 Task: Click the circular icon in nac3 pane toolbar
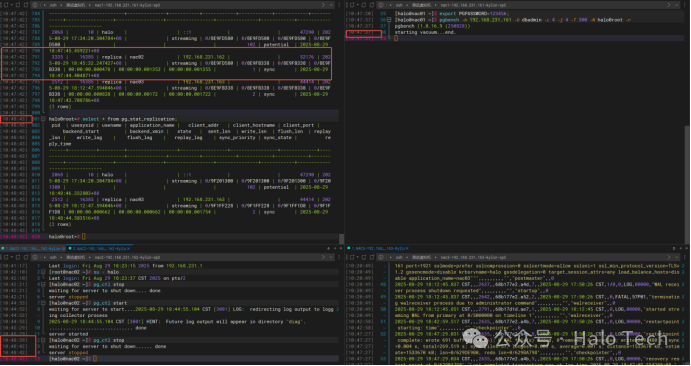coord(381,257)
